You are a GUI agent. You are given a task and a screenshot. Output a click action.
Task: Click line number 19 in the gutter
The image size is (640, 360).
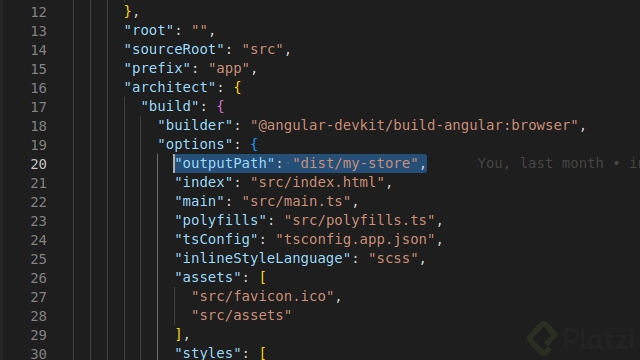coord(39,145)
